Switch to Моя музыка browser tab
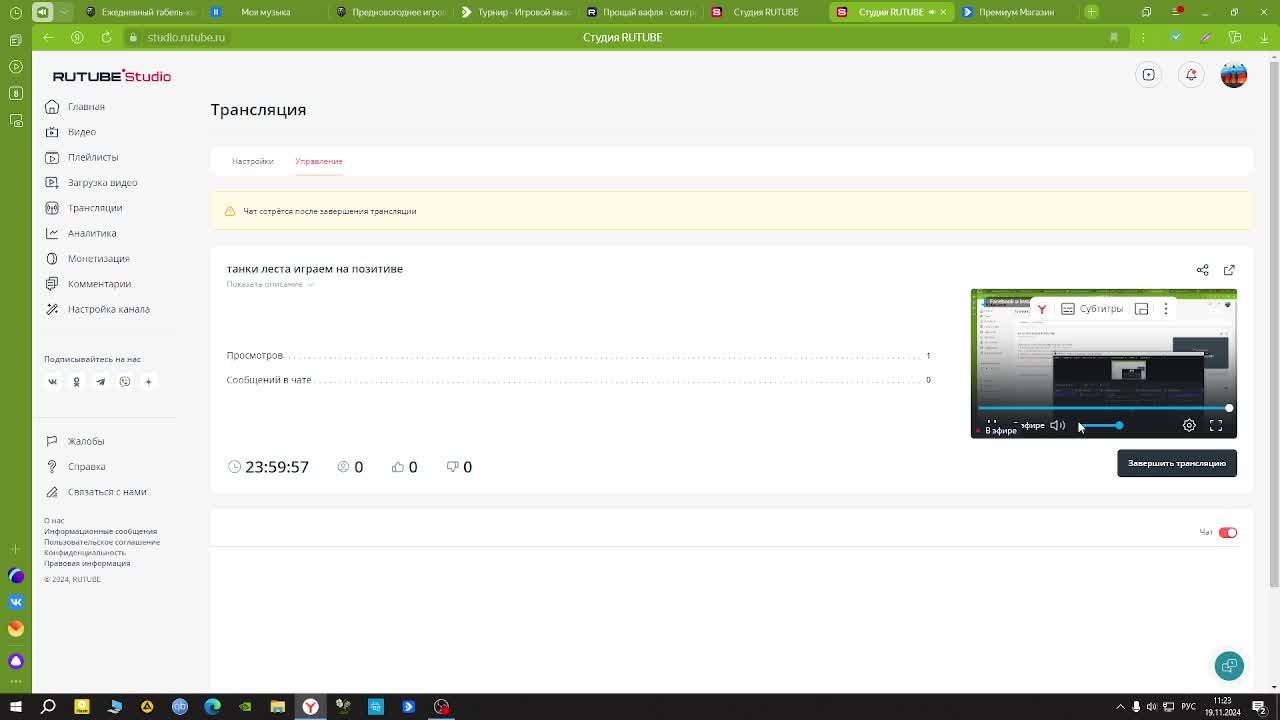This screenshot has height=720, width=1280. pos(265,12)
